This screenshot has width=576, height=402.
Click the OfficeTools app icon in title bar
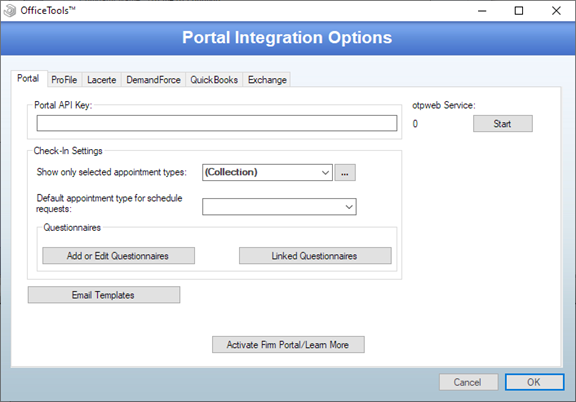point(10,10)
